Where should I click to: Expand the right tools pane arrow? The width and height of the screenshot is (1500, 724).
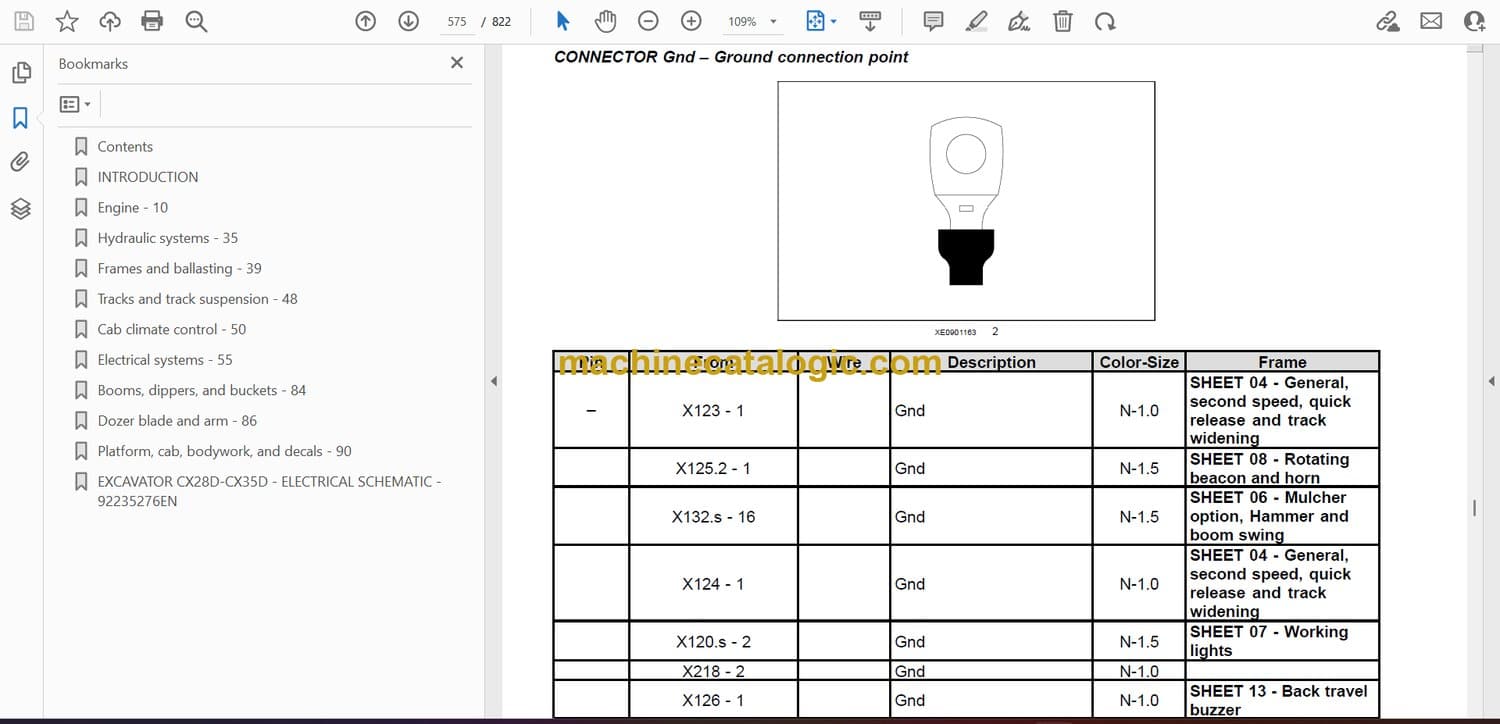coord(1491,381)
